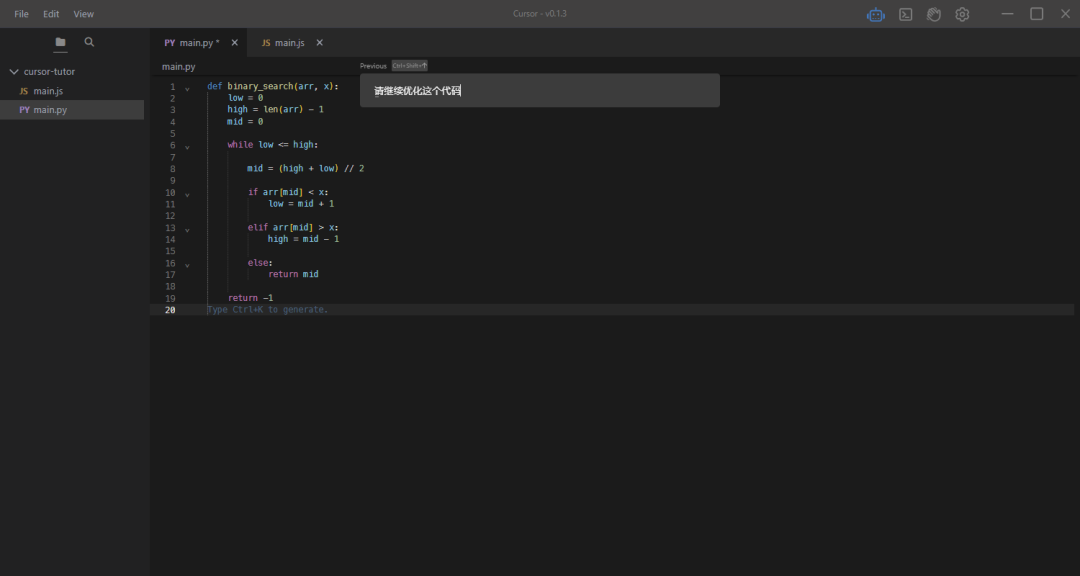
Task: Collapse the cursor-tutor folder
Action: pyautogui.click(x=14, y=72)
